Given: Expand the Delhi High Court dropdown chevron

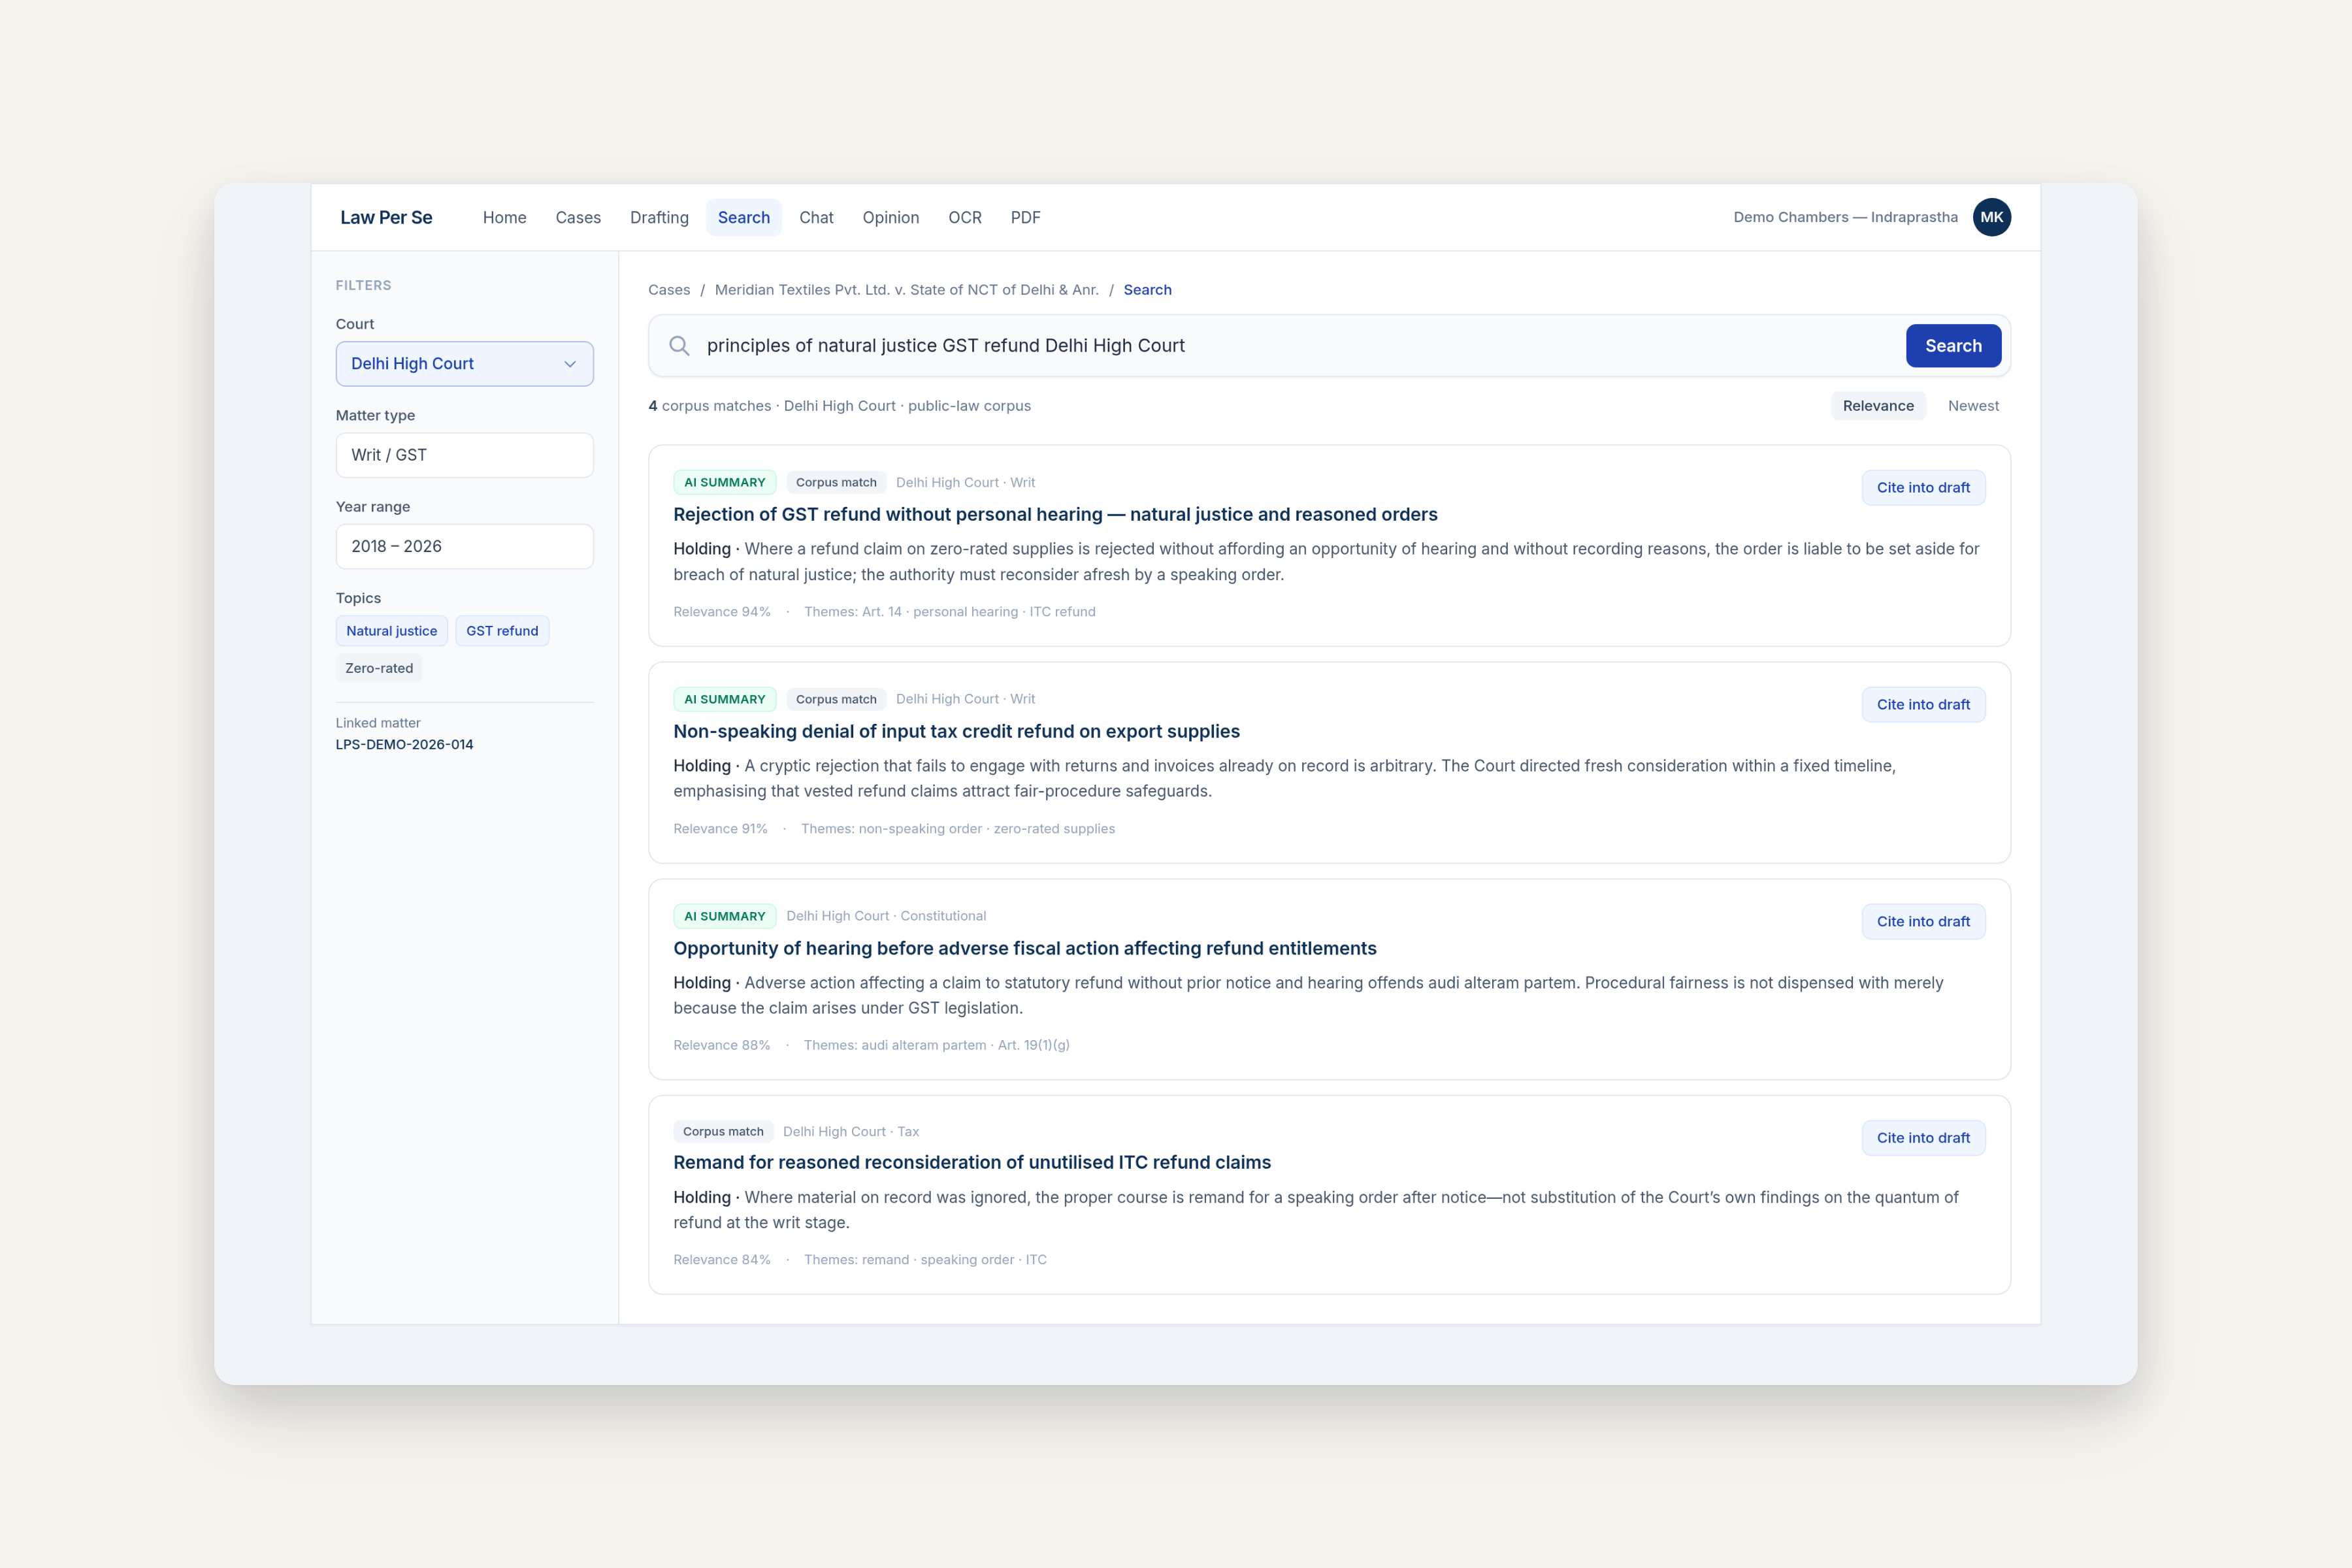Looking at the screenshot, I should [x=570, y=364].
